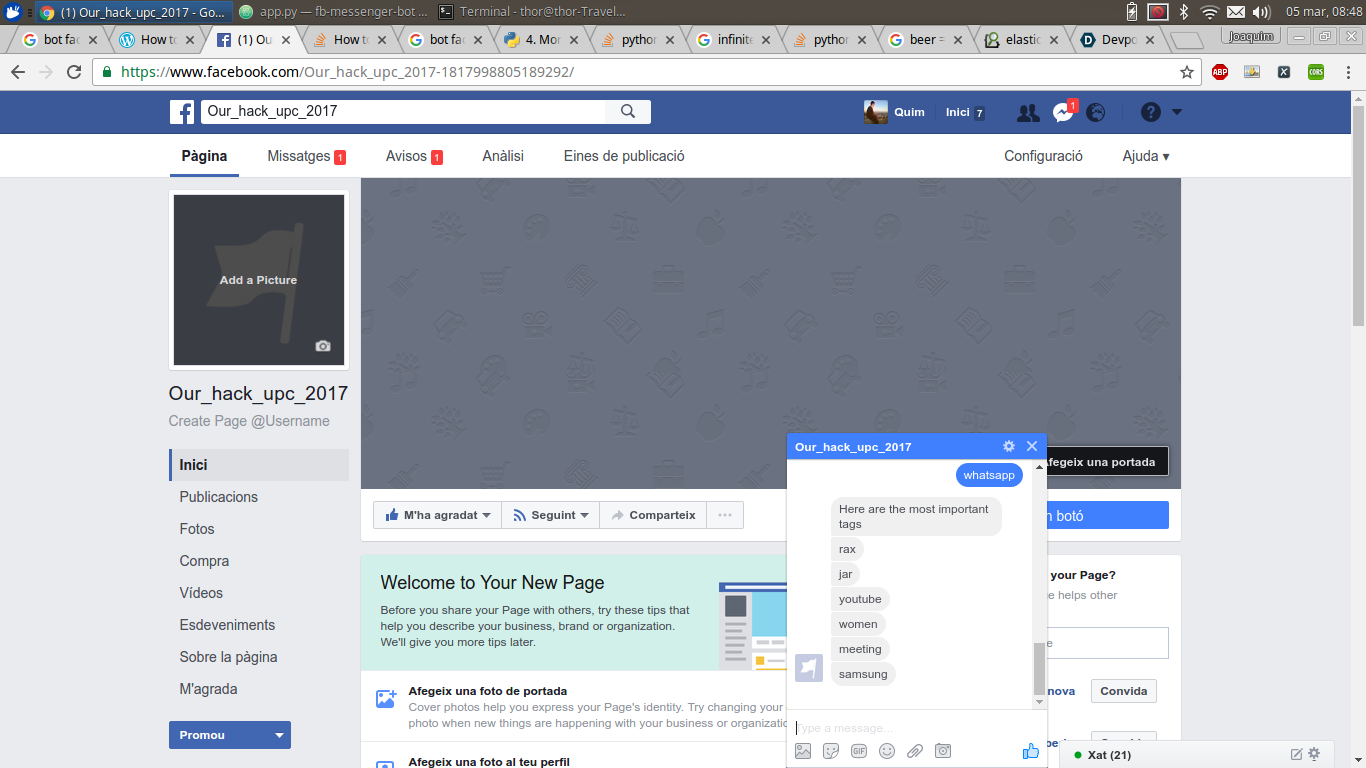Open the Missatges tab
This screenshot has height=768, width=1366.
click(306, 156)
